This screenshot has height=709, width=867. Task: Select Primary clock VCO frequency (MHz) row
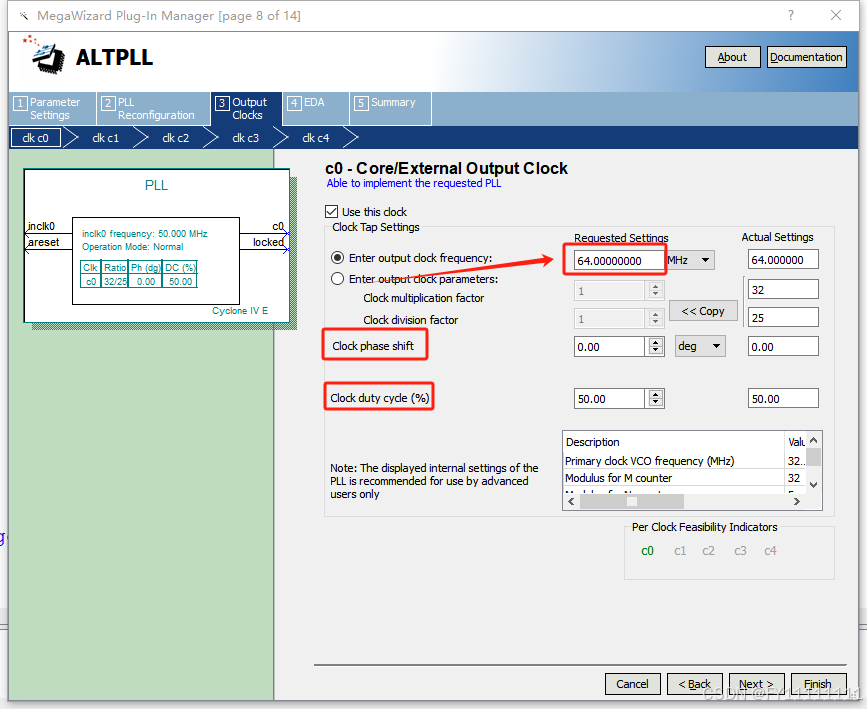tap(685, 461)
